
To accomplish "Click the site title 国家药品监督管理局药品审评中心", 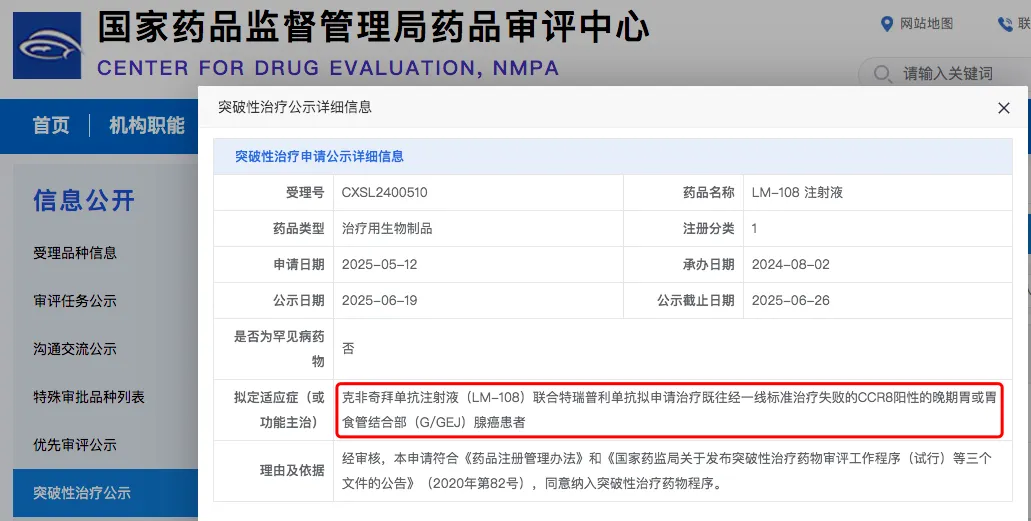I will tap(374, 28).
